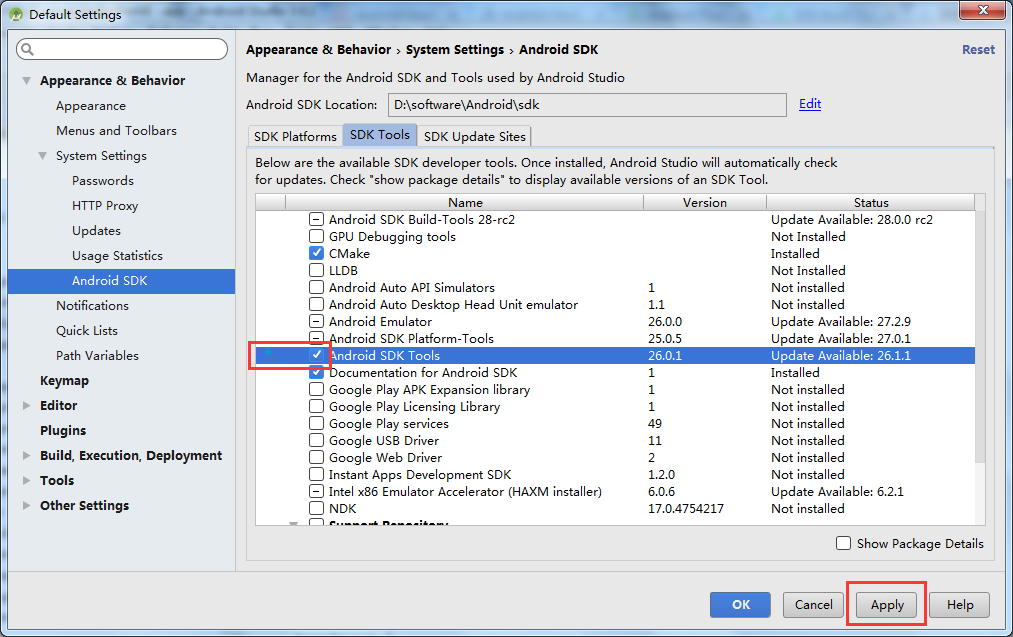Collapse the Support Repository group arrow
1013x637 pixels.
[x=293, y=523]
